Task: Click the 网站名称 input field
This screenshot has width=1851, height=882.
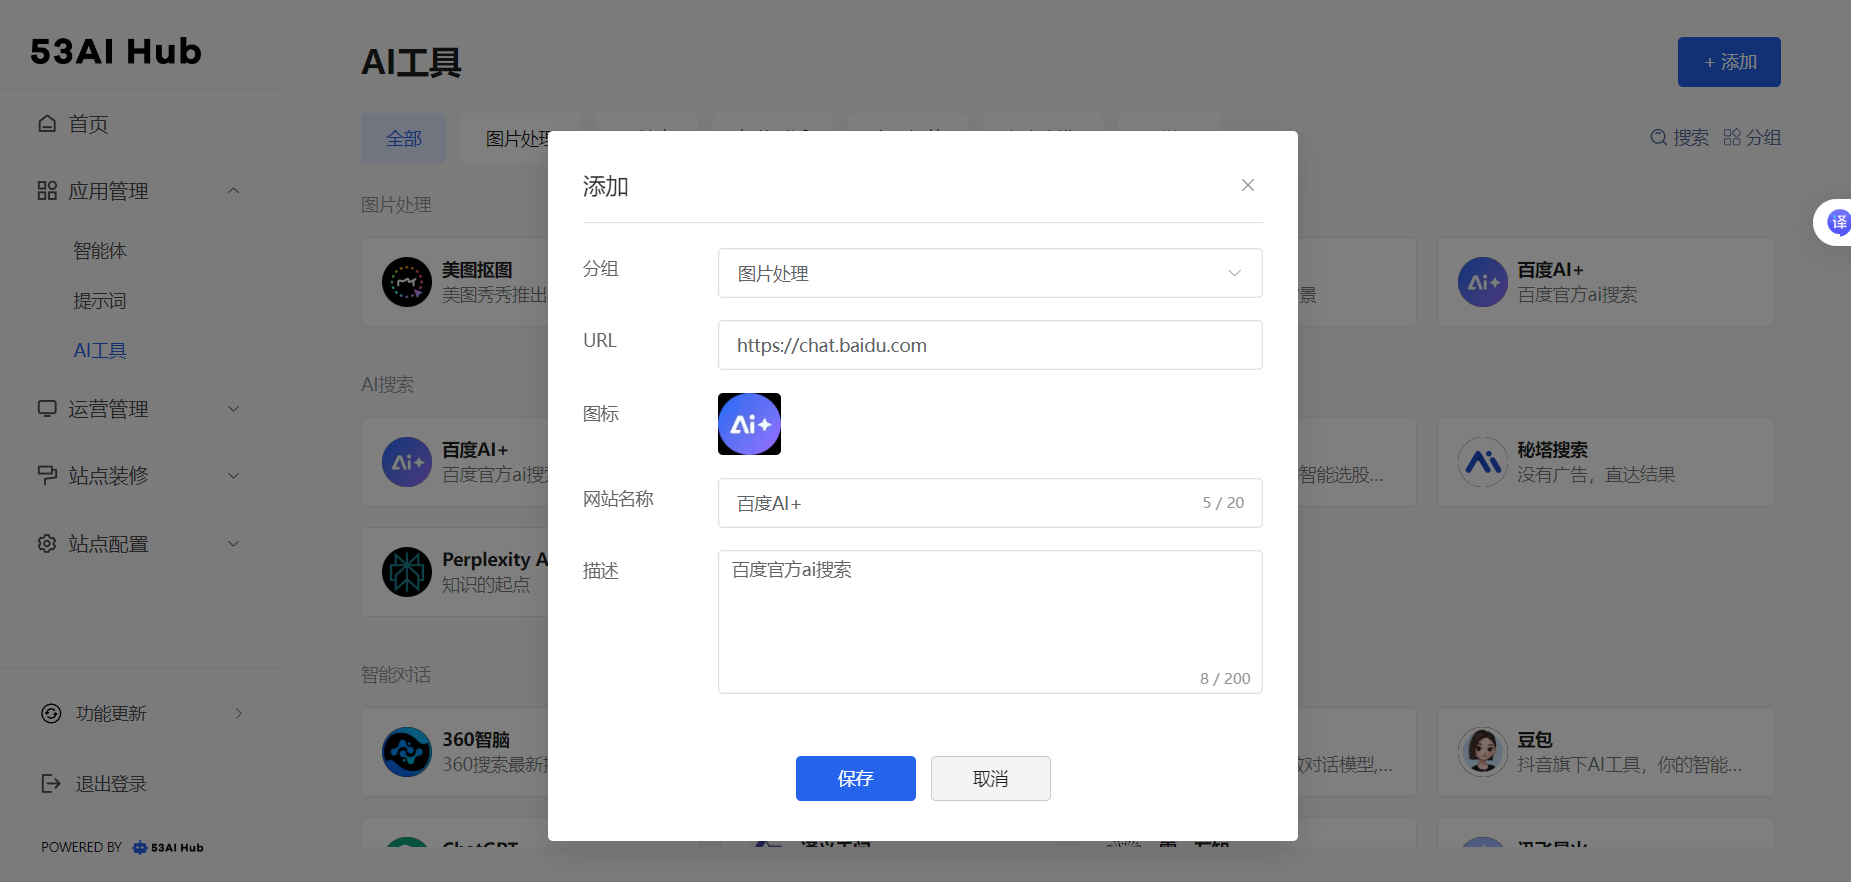Action: (x=960, y=503)
